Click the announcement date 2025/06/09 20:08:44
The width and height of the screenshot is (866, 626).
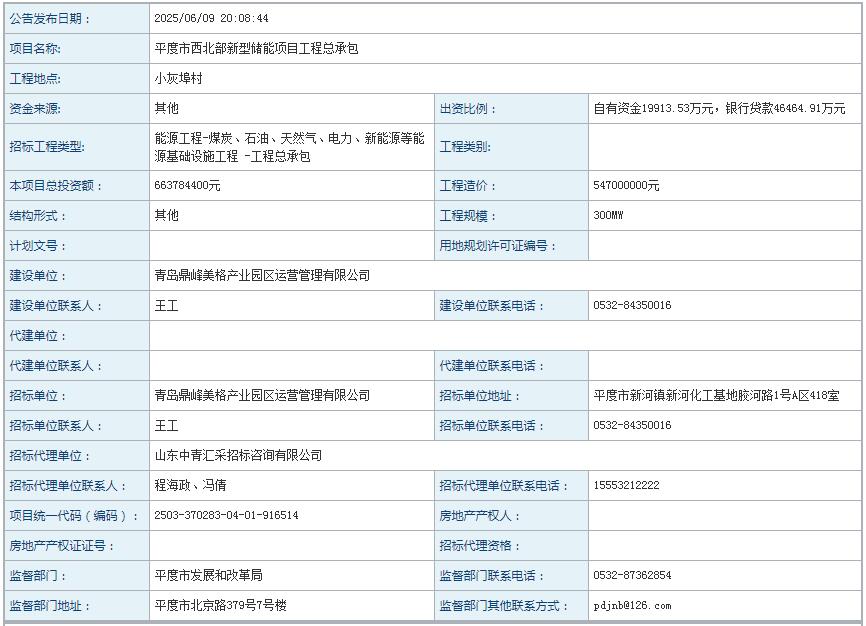pos(211,18)
